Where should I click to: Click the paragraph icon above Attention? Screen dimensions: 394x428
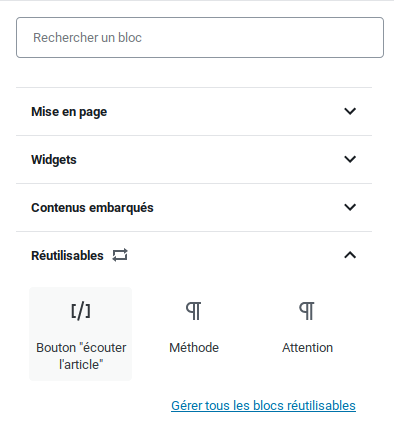pos(307,311)
